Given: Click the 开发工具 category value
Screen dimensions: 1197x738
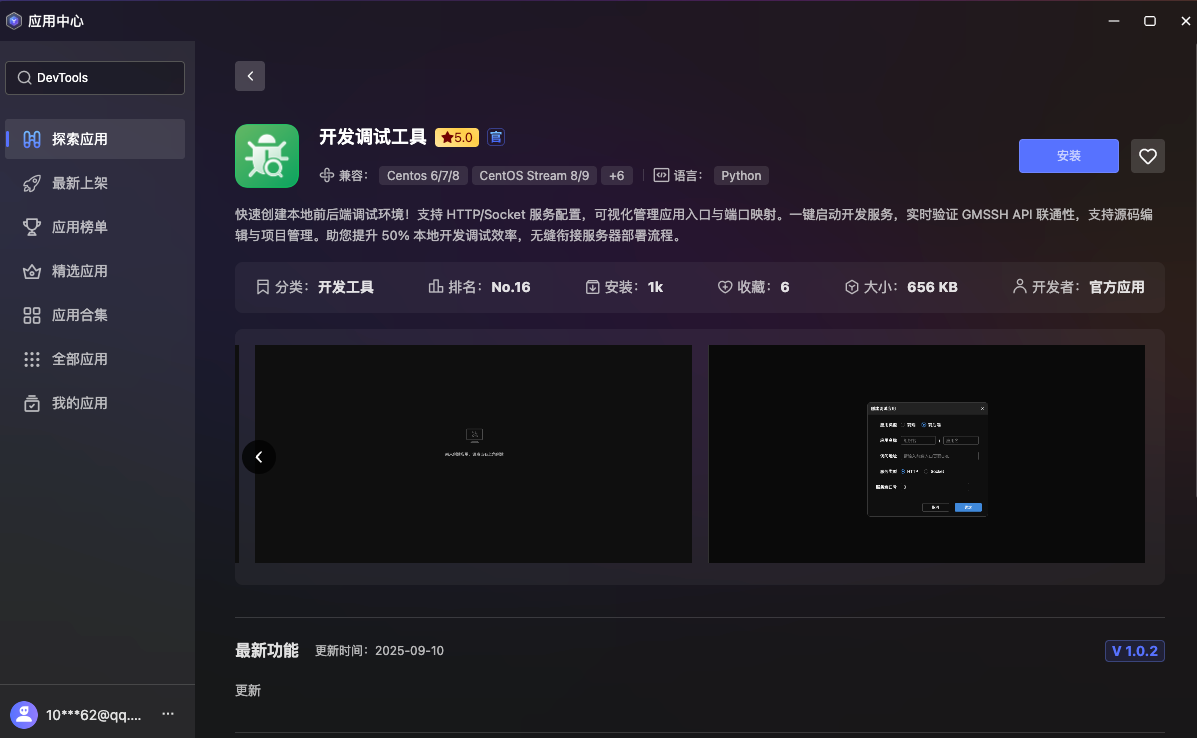Looking at the screenshot, I should 346,287.
